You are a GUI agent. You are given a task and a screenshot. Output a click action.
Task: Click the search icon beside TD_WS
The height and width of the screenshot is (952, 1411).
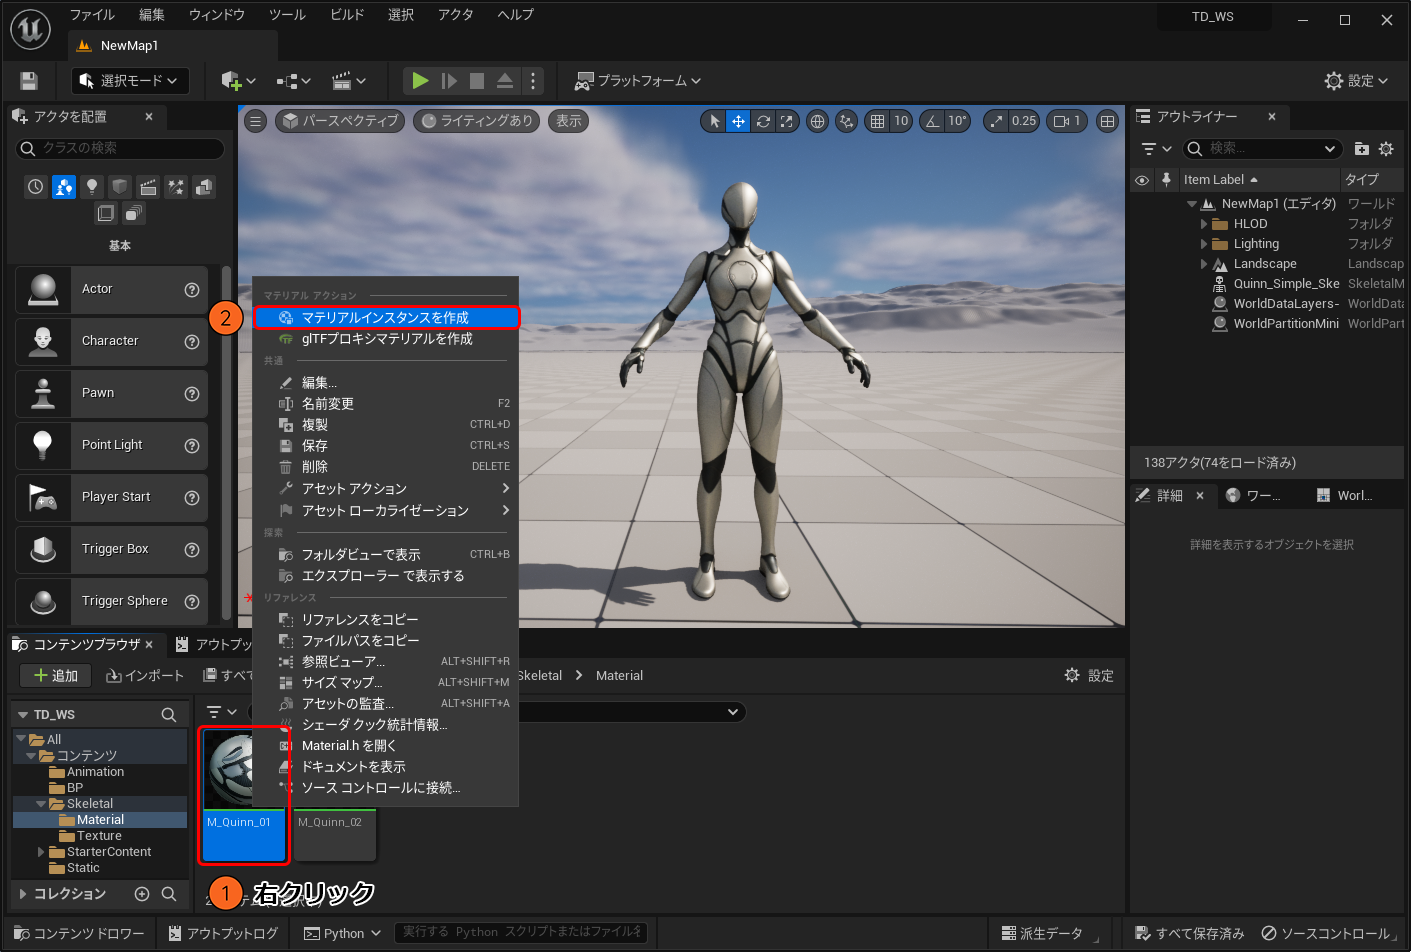tap(169, 715)
